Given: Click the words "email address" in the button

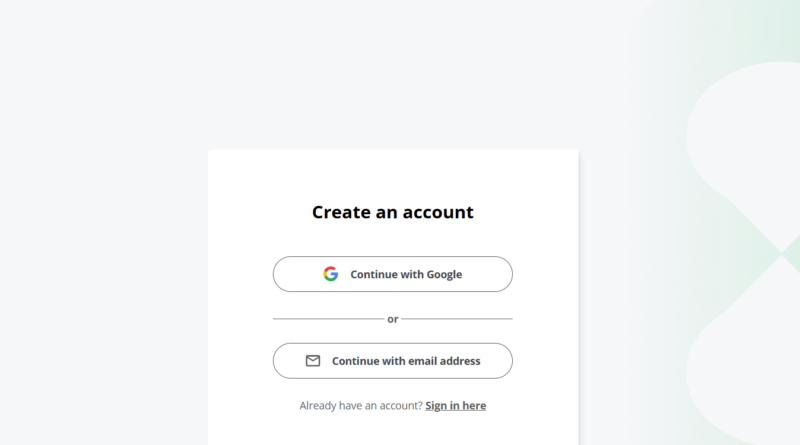Looking at the screenshot, I should [444, 361].
